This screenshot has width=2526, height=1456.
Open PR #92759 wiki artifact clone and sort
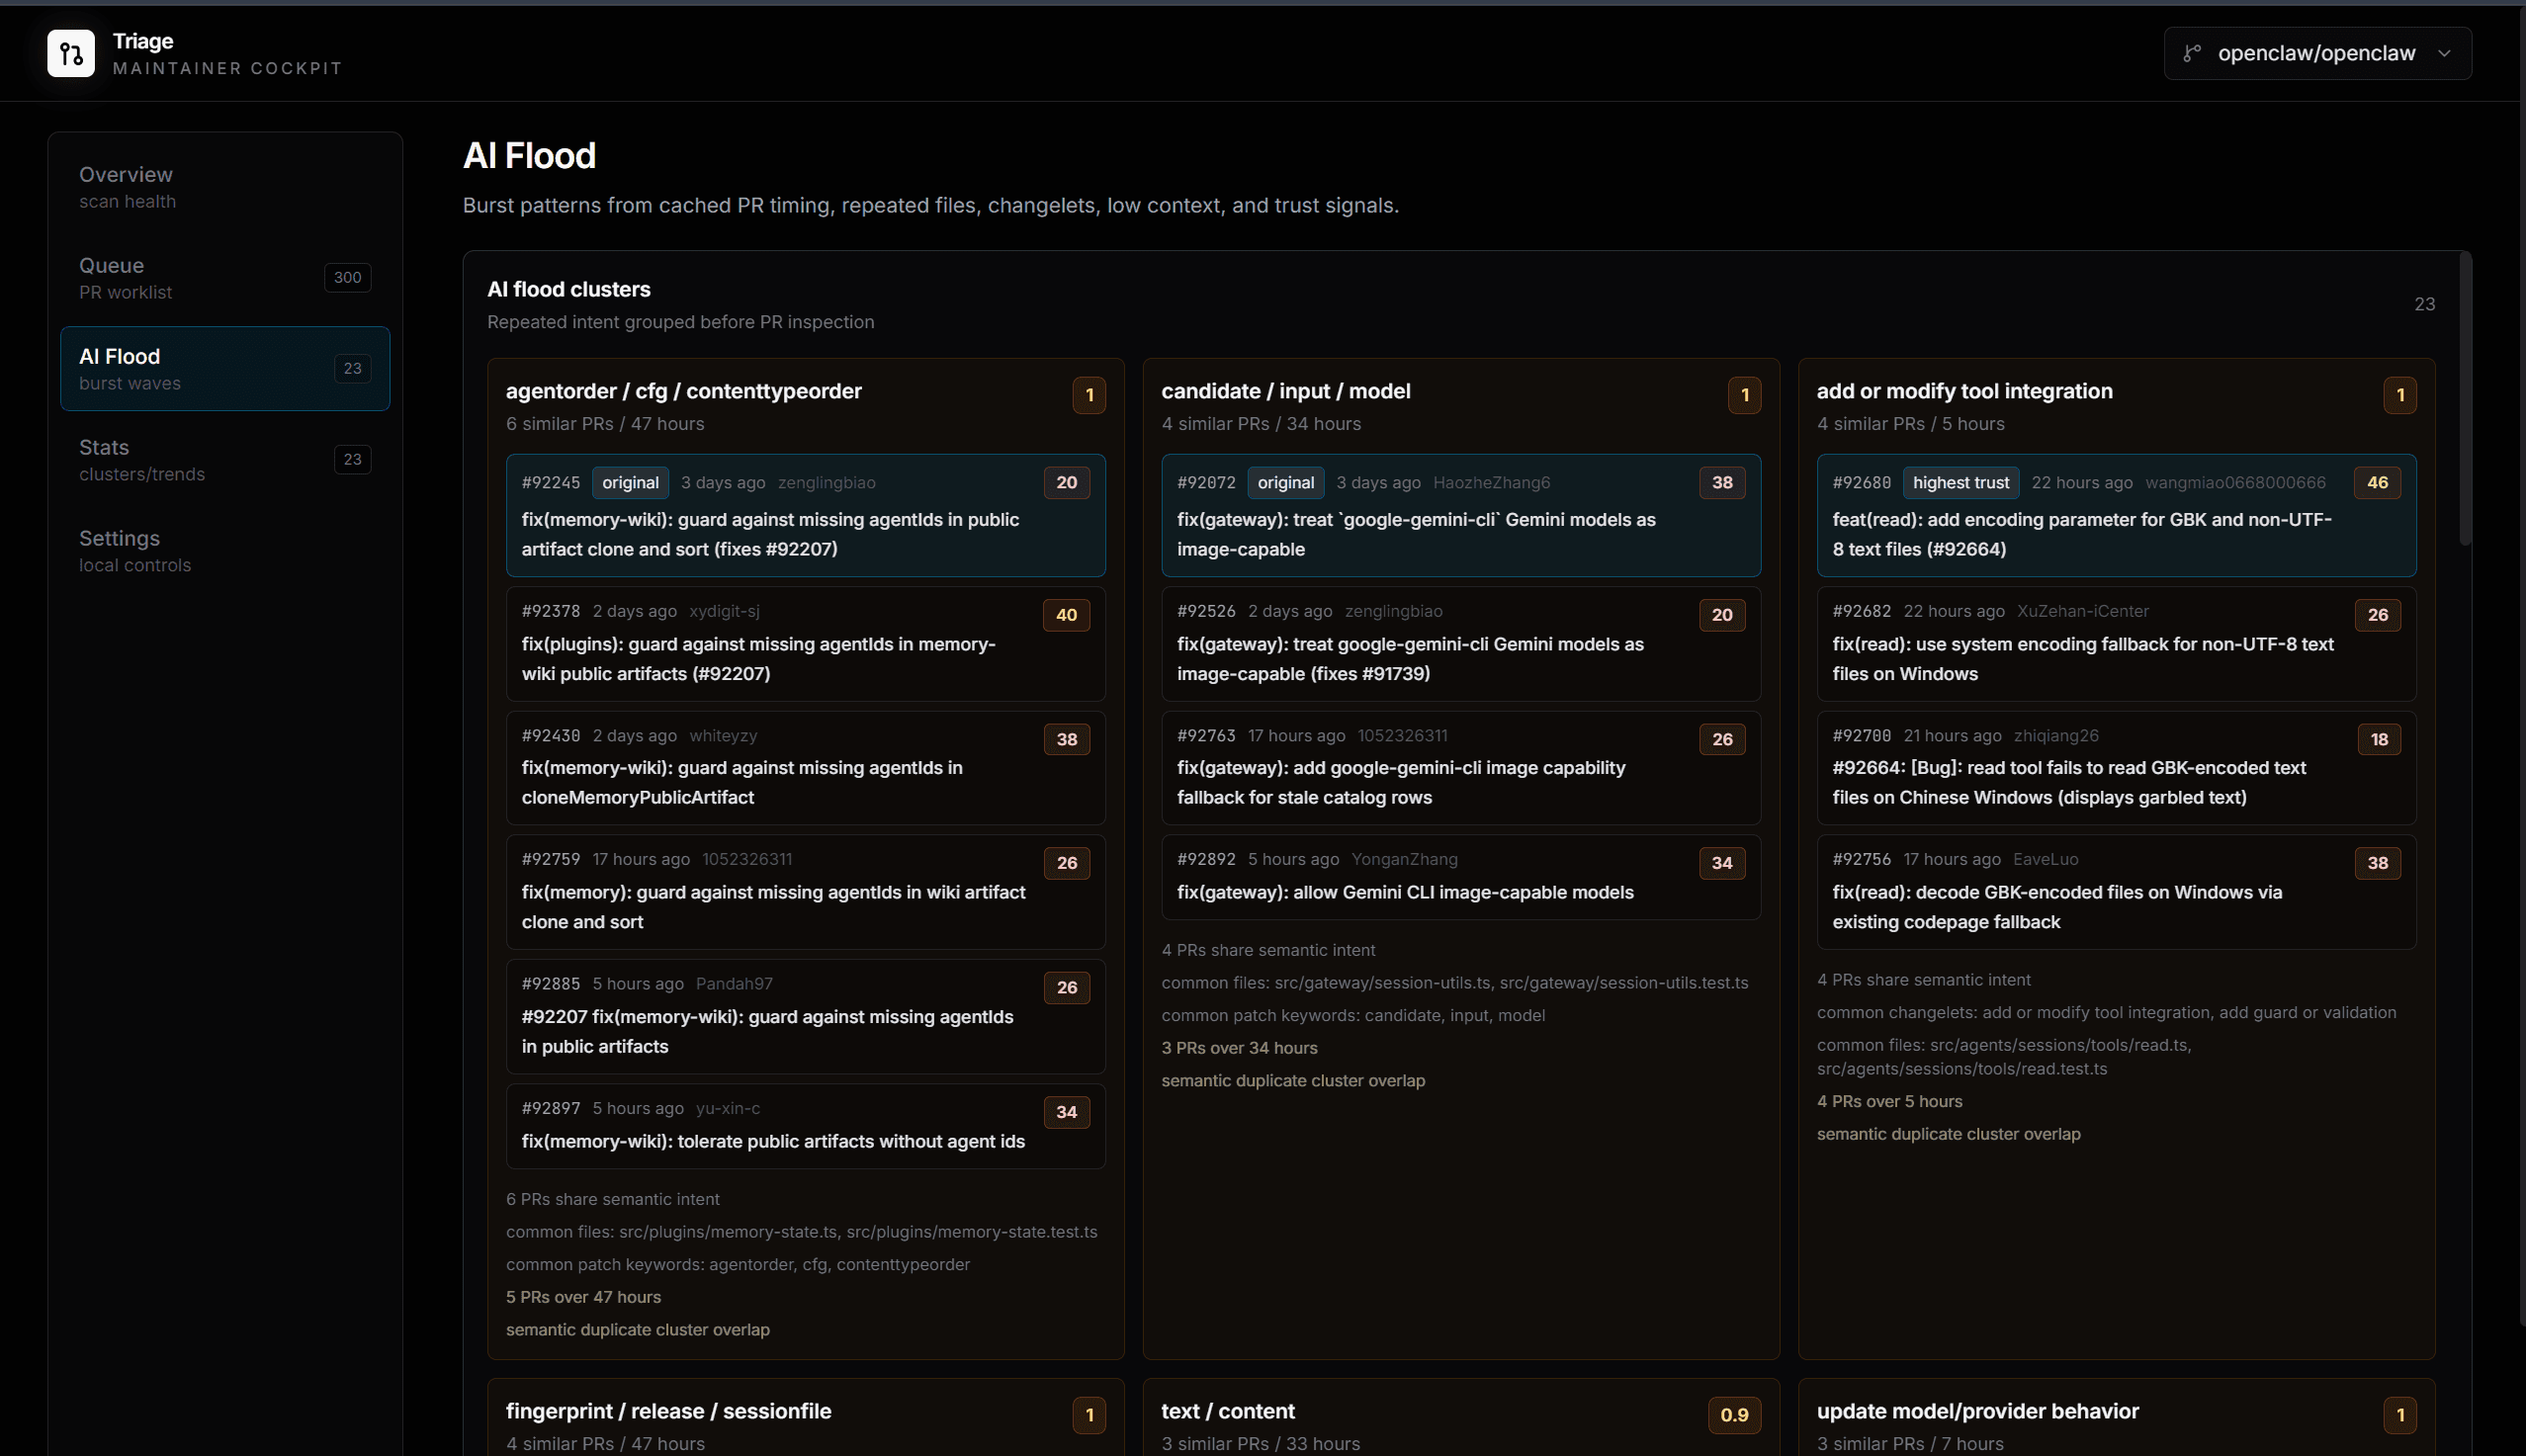(x=805, y=892)
